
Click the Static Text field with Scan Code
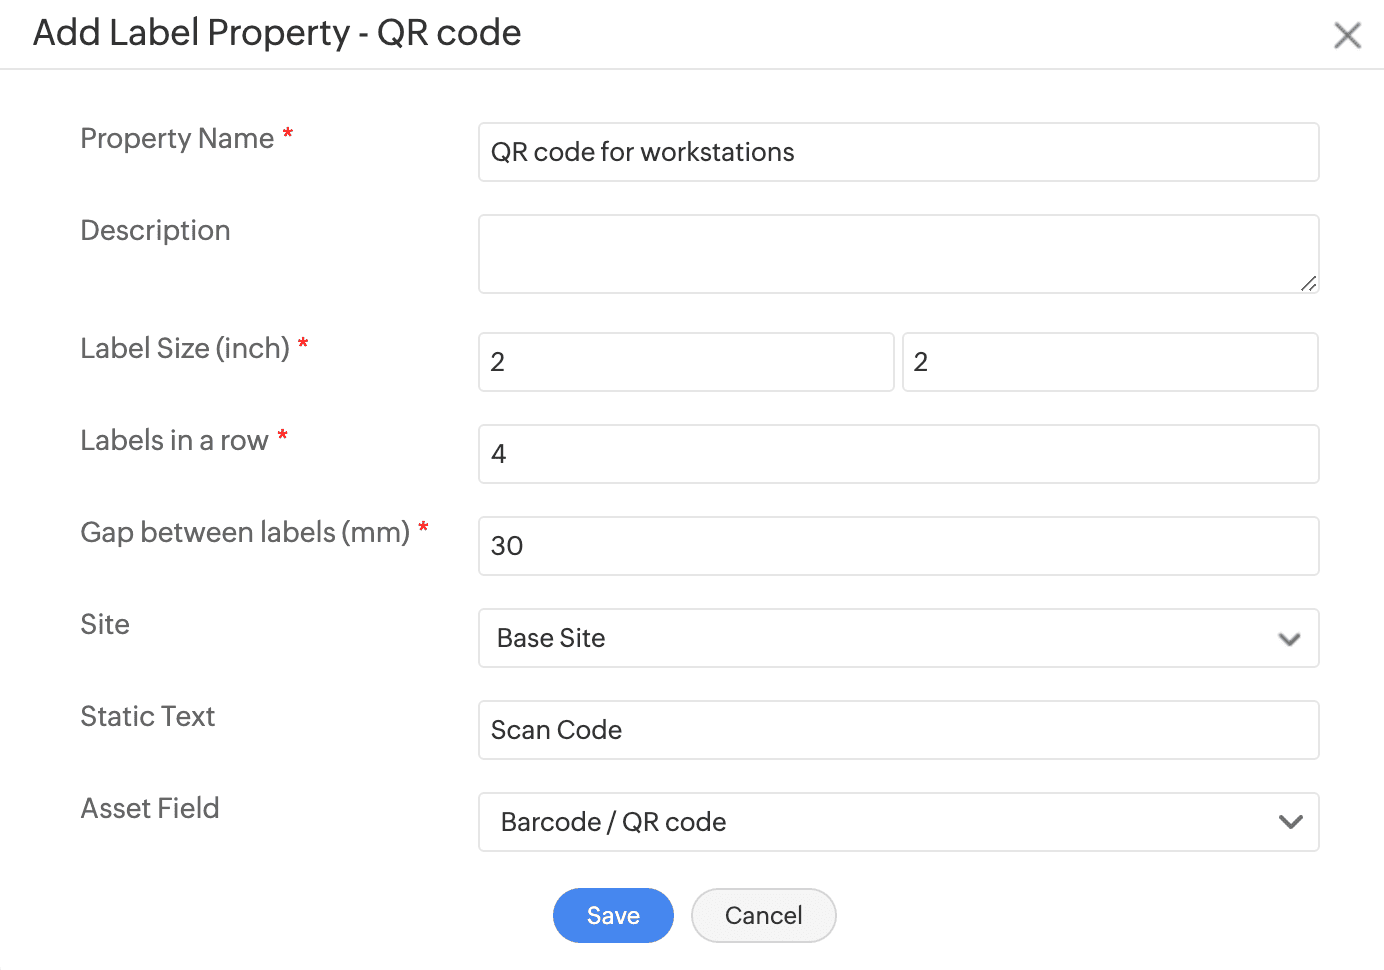tap(898, 730)
